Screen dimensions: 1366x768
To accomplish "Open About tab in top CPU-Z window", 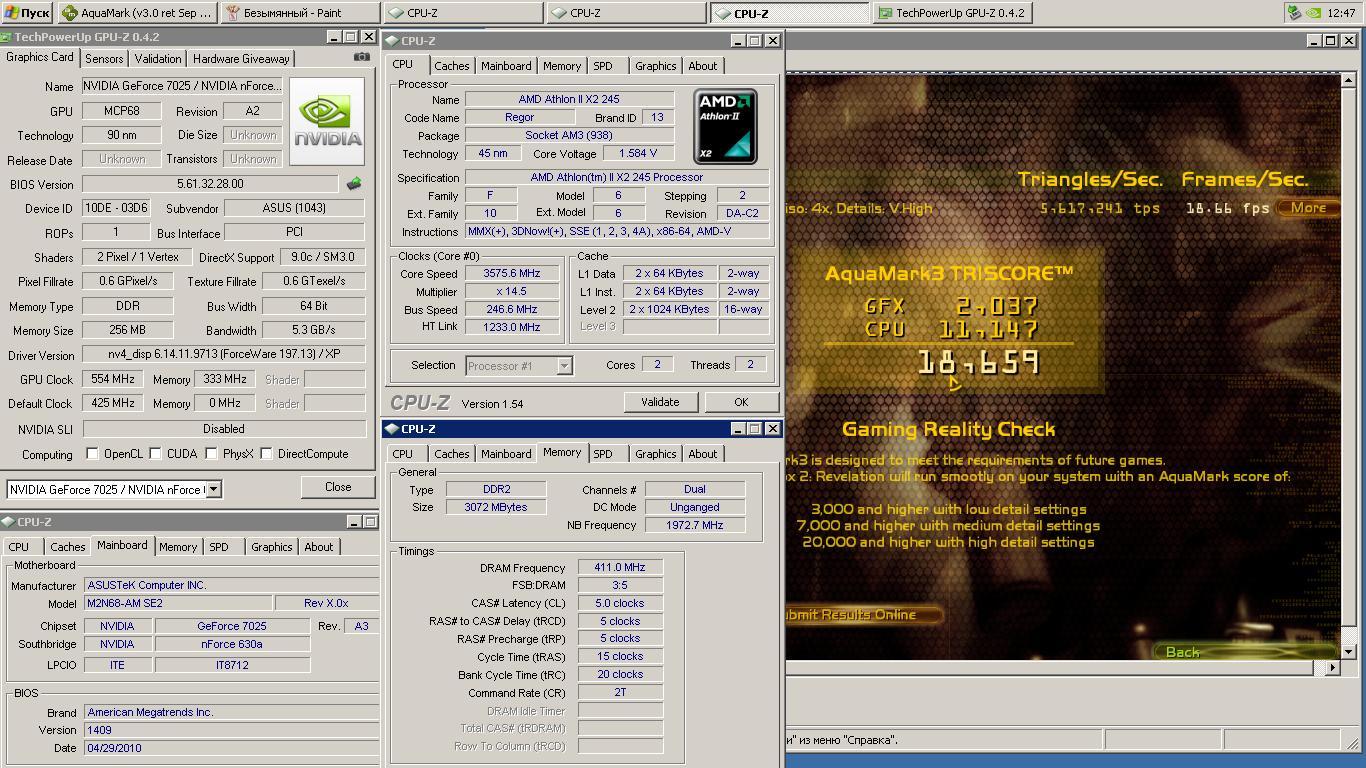I will pos(703,66).
